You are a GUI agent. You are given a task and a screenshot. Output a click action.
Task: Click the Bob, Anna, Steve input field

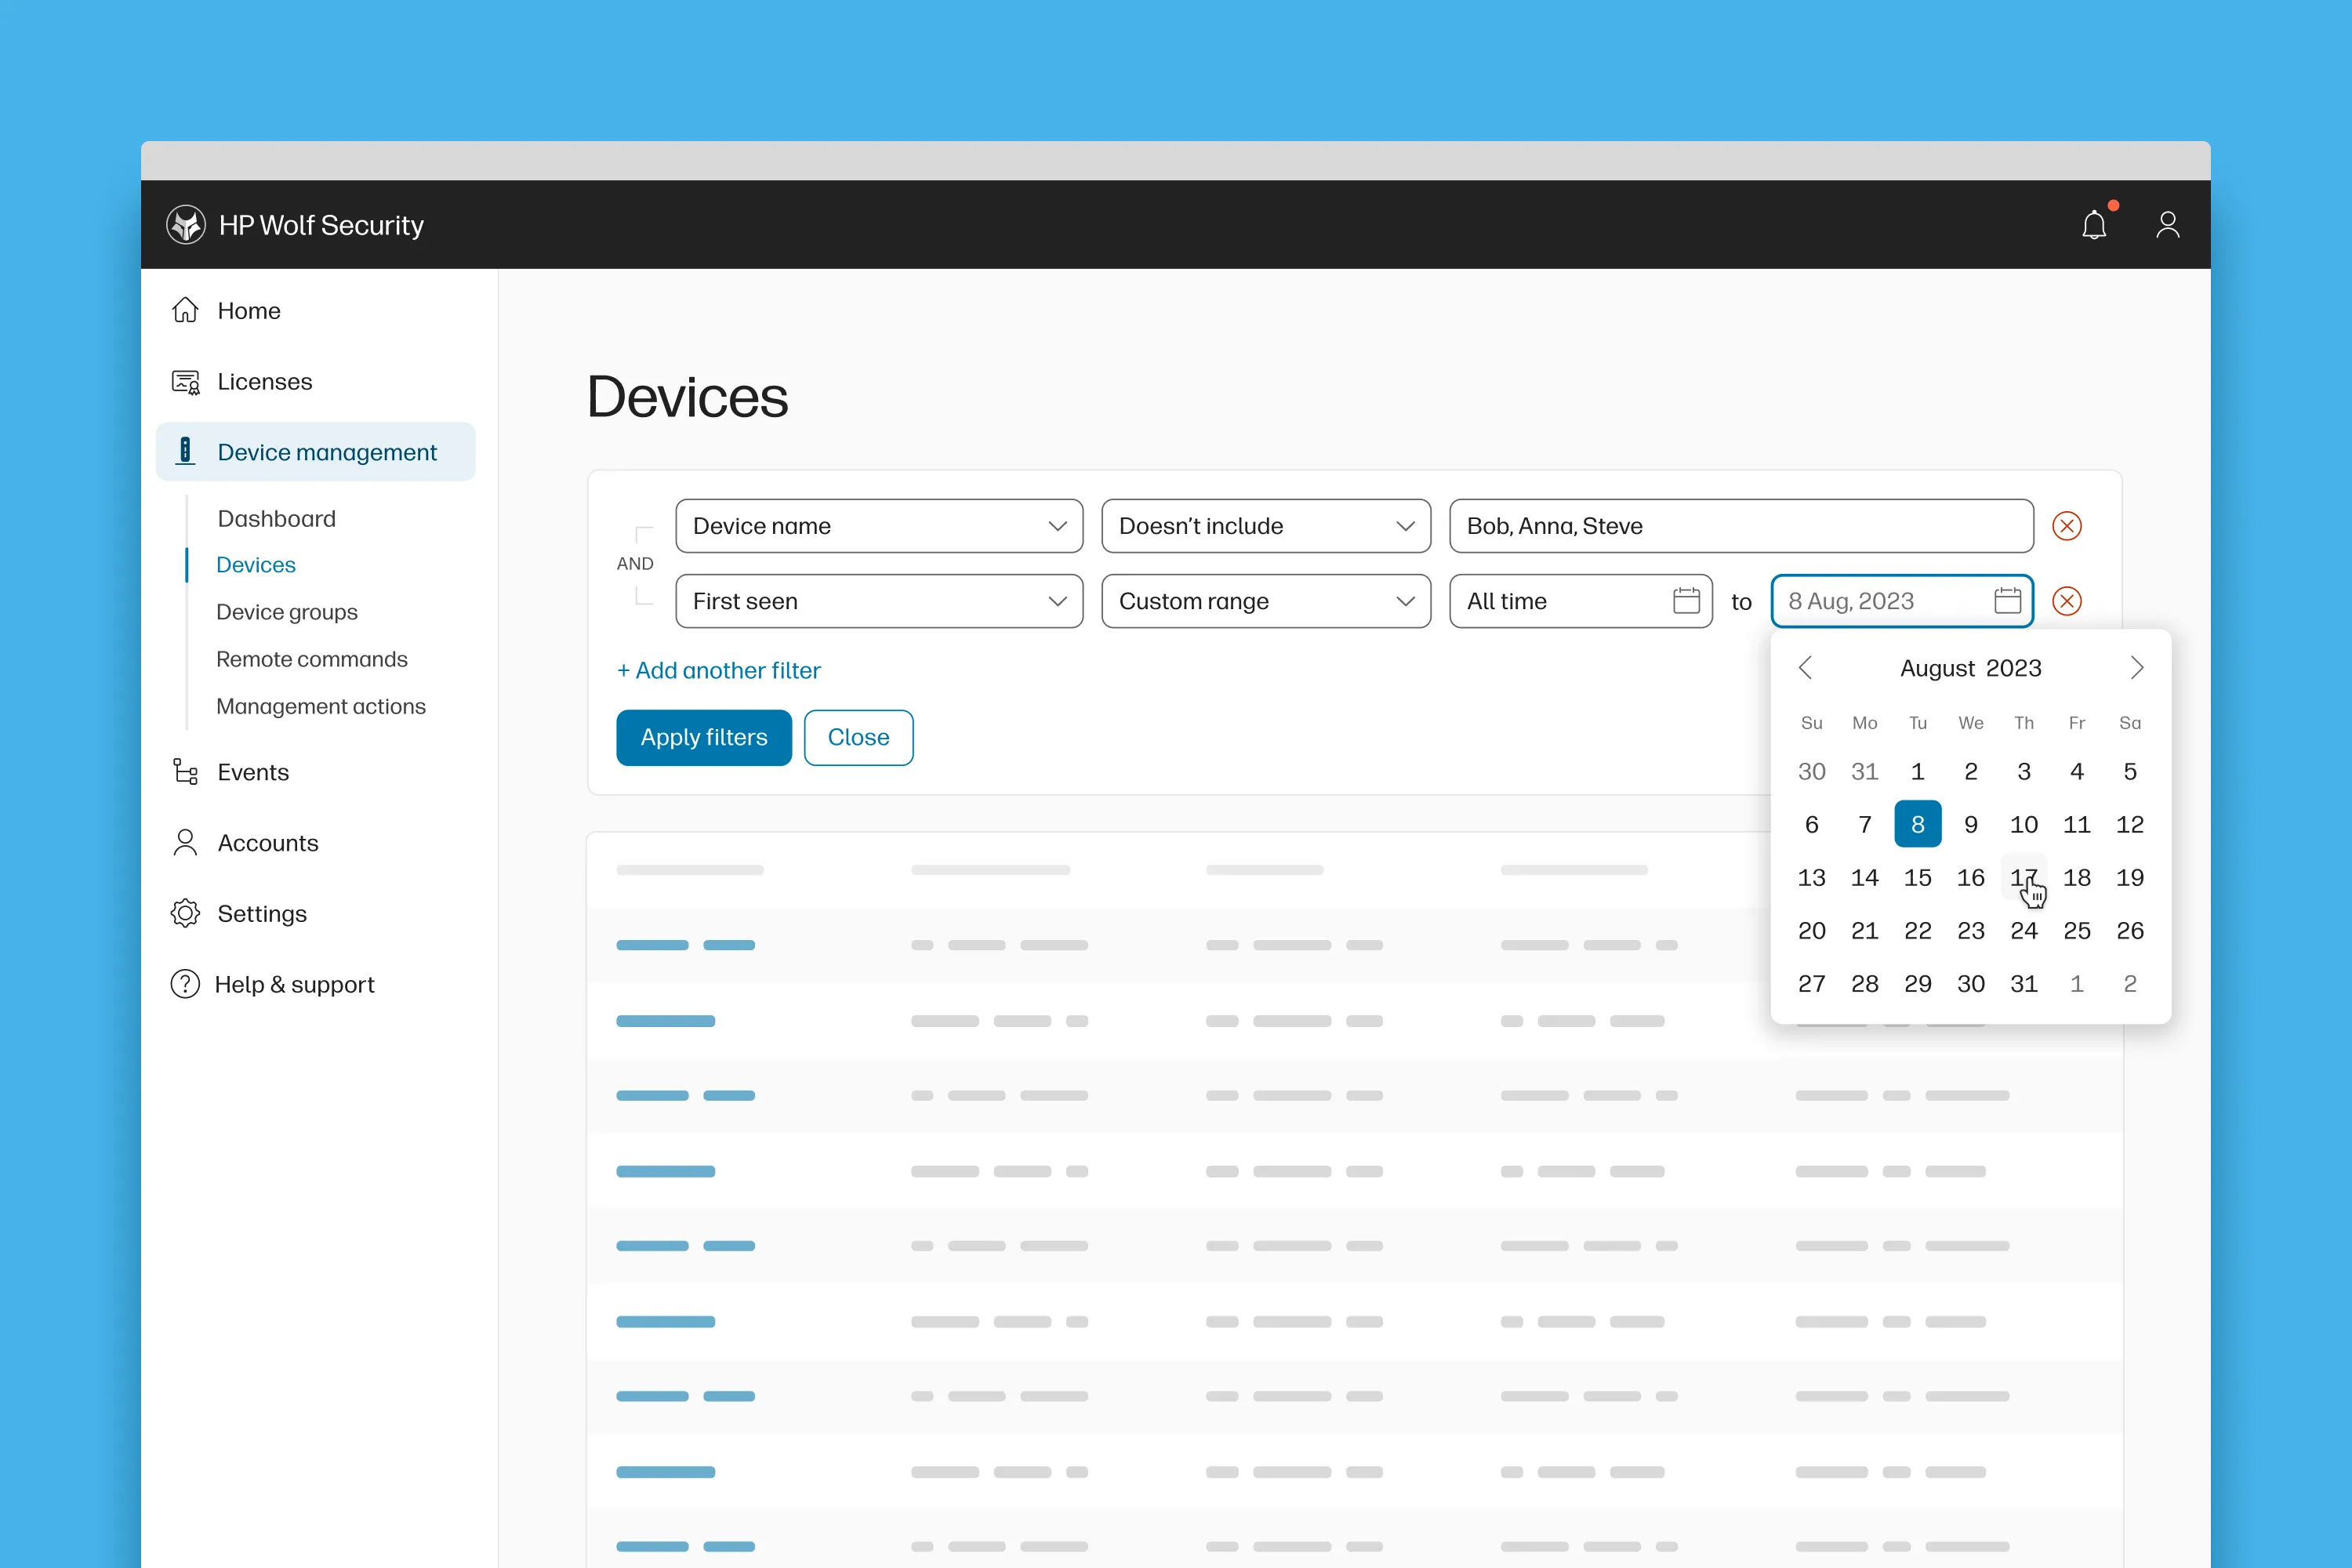[x=1741, y=526]
